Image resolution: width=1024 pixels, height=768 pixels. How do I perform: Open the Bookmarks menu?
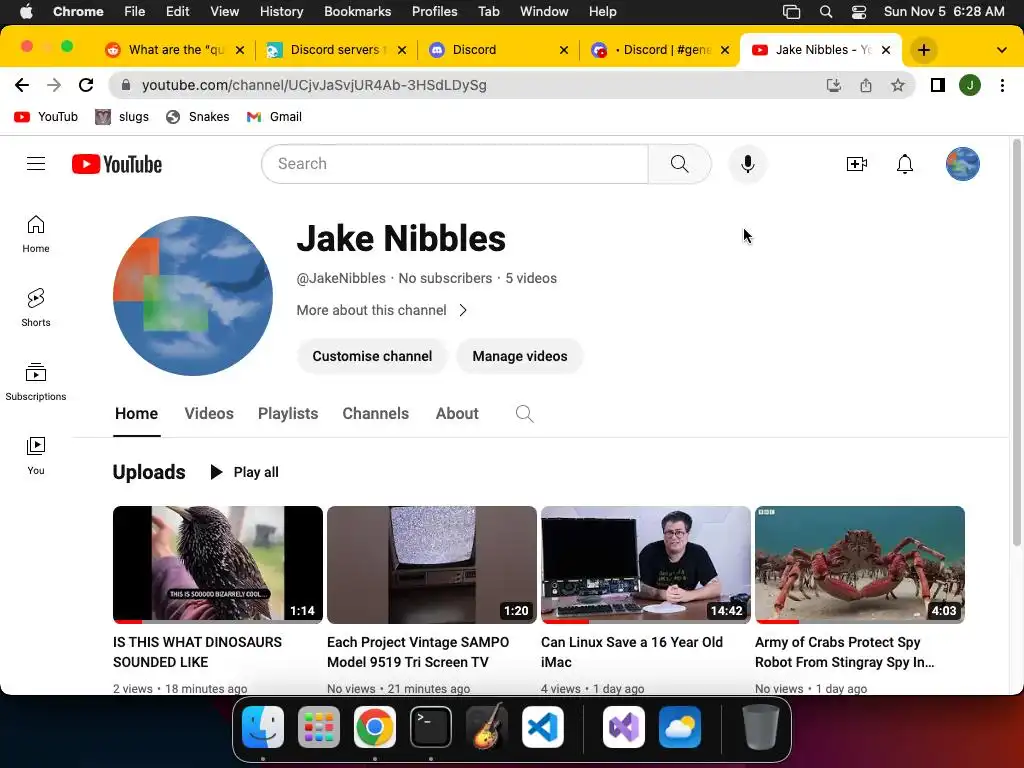point(357,11)
